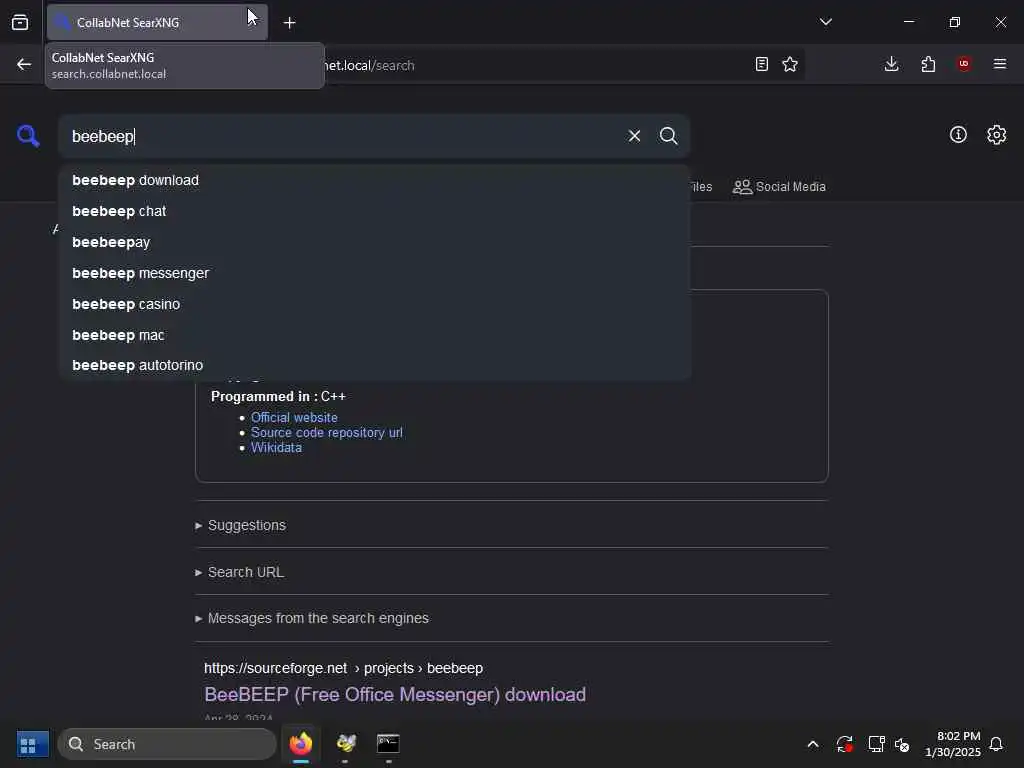
Task: Open clock showing 8:02 PM
Action: (x=953, y=744)
